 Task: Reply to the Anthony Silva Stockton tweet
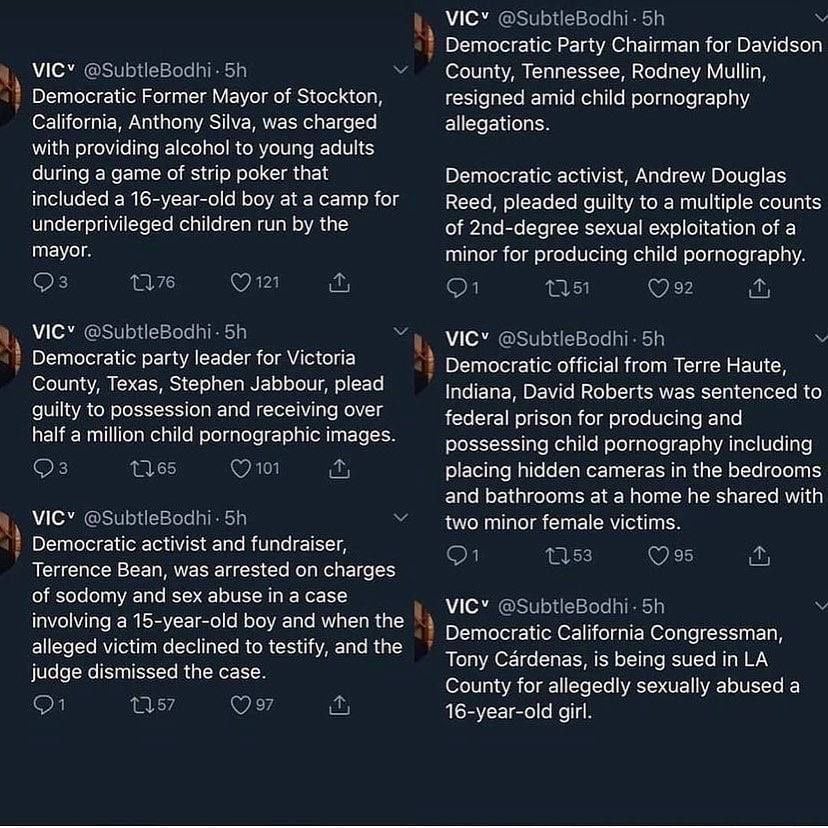click(43, 283)
